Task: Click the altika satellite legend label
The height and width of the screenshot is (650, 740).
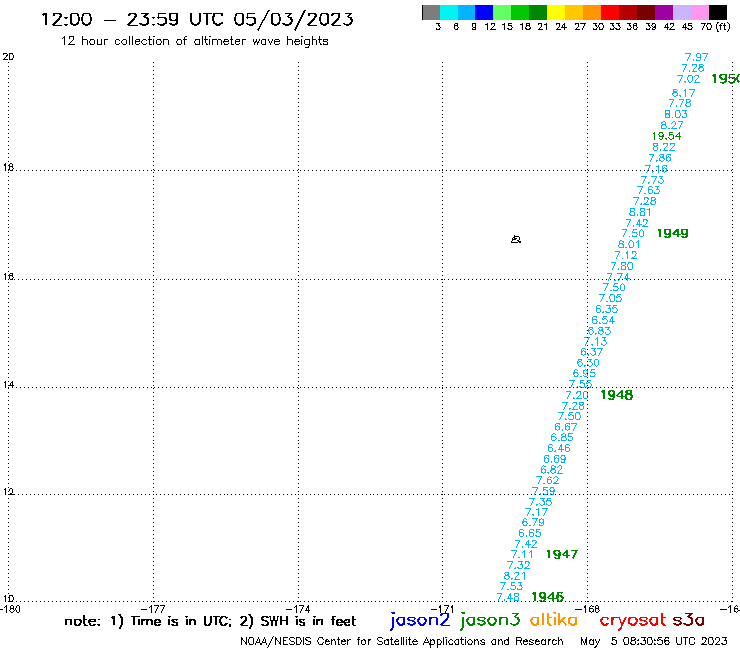Action: [x=554, y=620]
